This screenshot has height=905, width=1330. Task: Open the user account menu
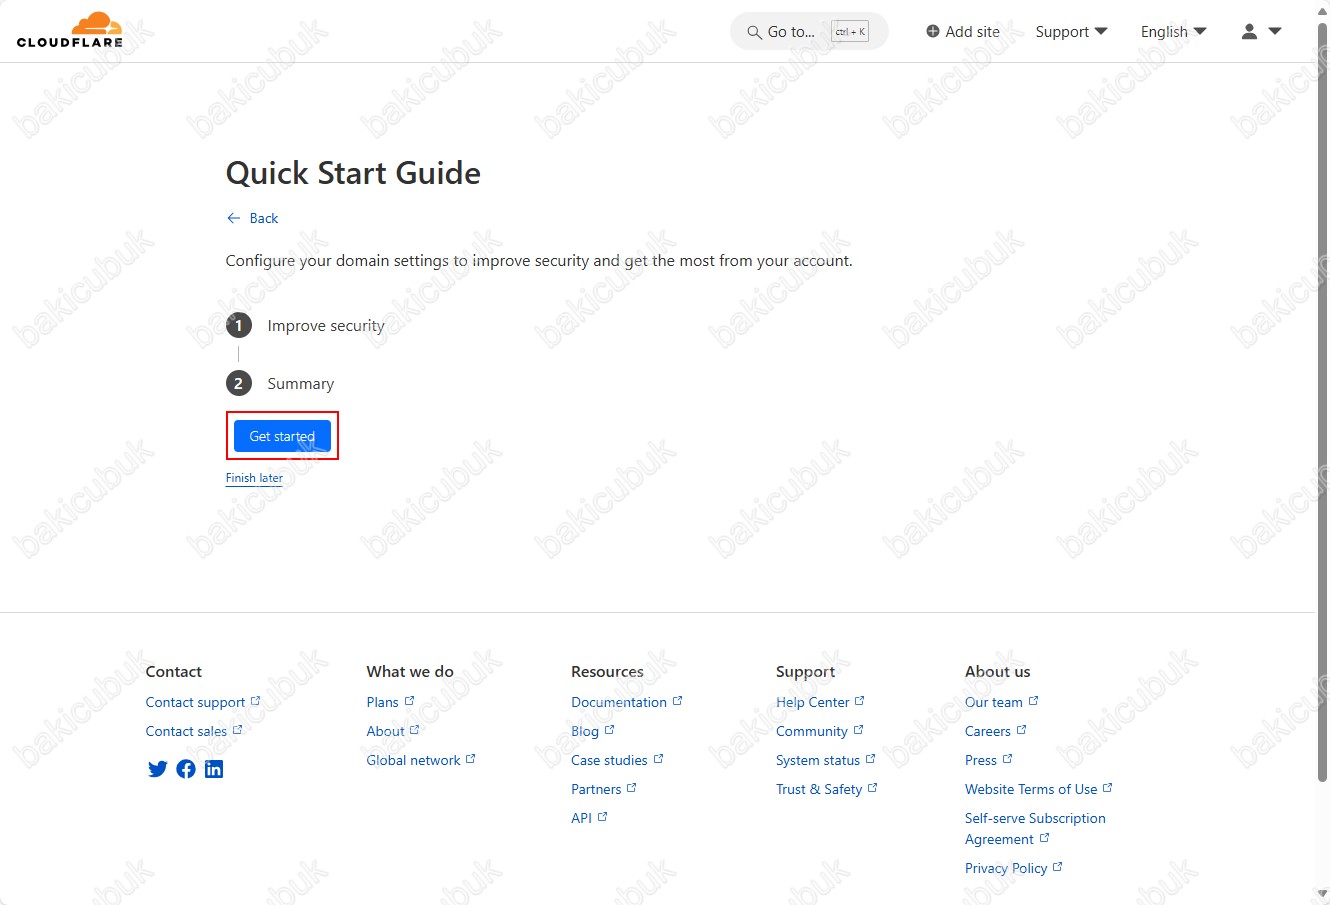pos(1261,32)
